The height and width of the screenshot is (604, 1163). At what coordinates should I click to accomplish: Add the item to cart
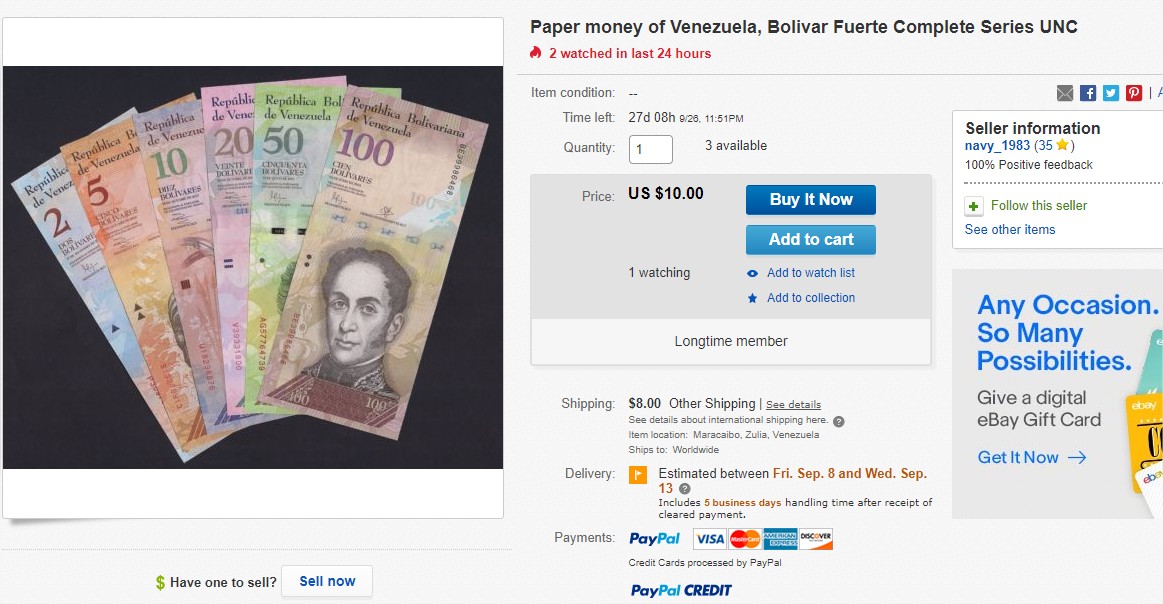pyautogui.click(x=811, y=240)
